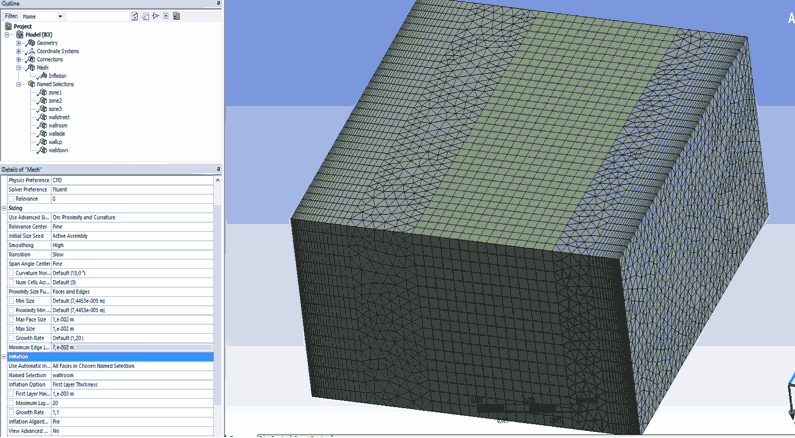Check the First Layer Height parameter box
Screen dimensions: 795x438
[12, 394]
